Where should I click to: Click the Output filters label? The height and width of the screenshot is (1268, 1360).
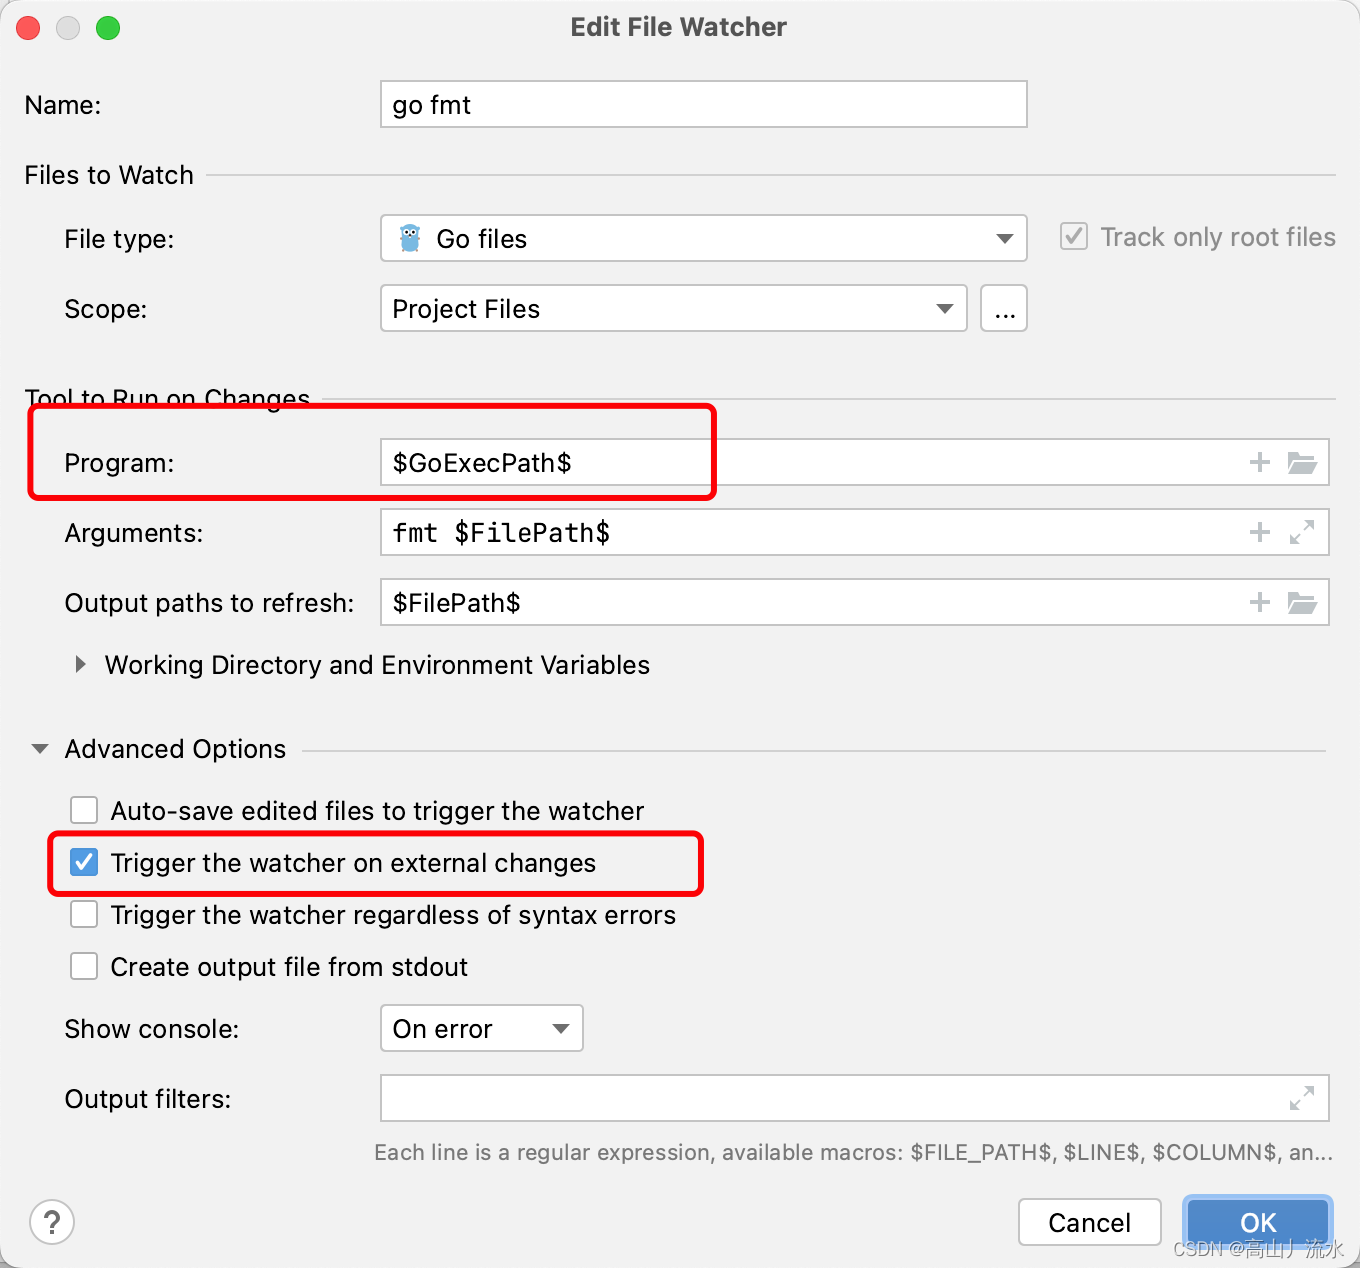pos(148,1098)
